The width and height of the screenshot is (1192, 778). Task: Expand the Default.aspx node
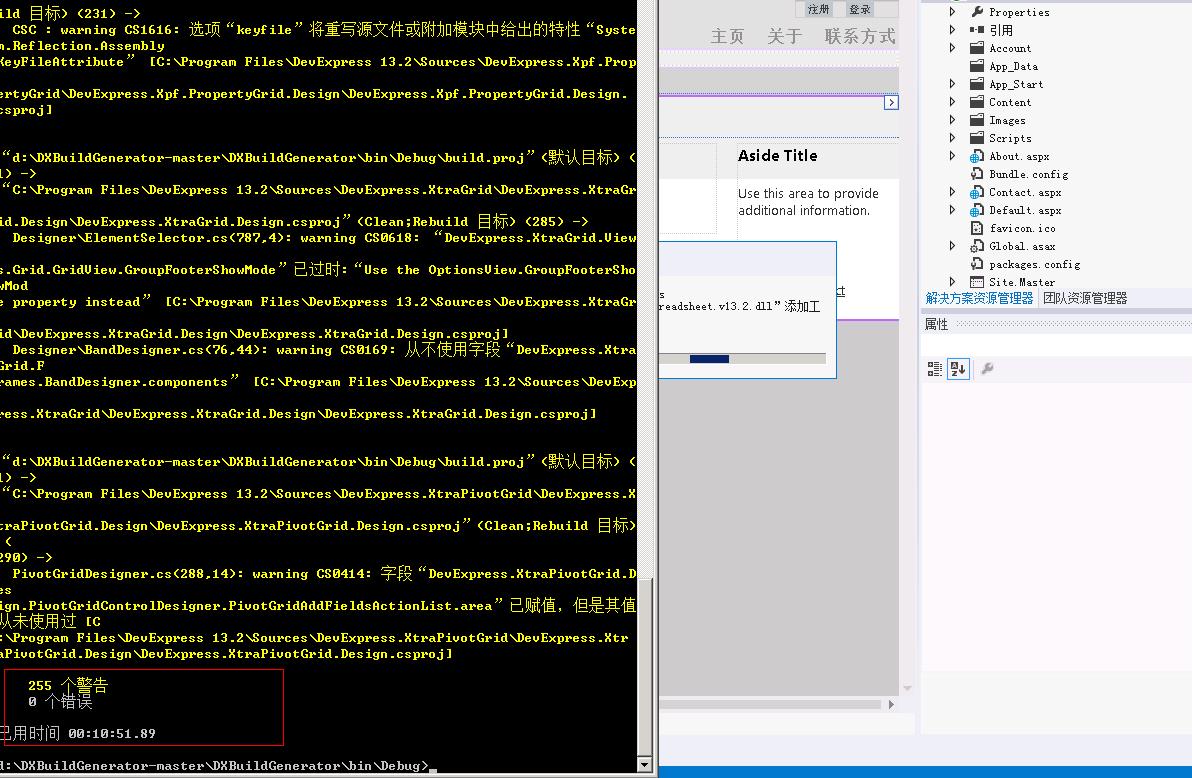pos(953,210)
